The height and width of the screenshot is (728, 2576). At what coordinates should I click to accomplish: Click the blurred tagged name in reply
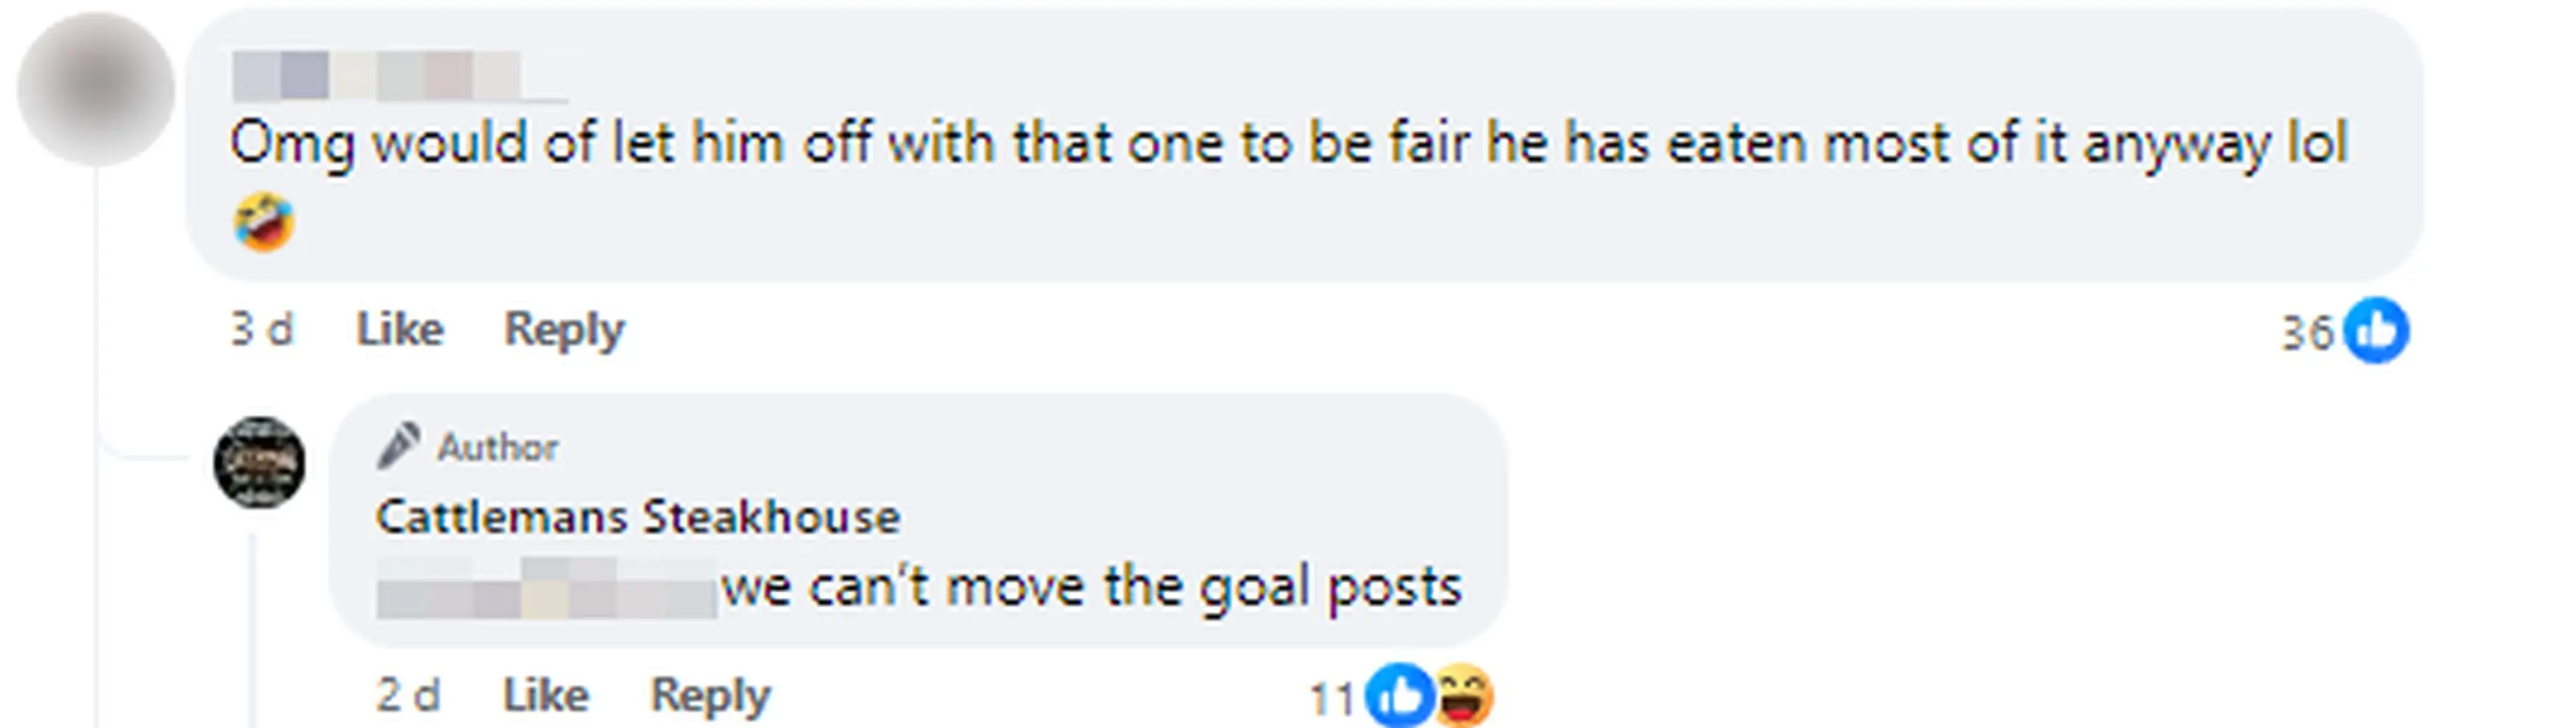click(x=546, y=588)
